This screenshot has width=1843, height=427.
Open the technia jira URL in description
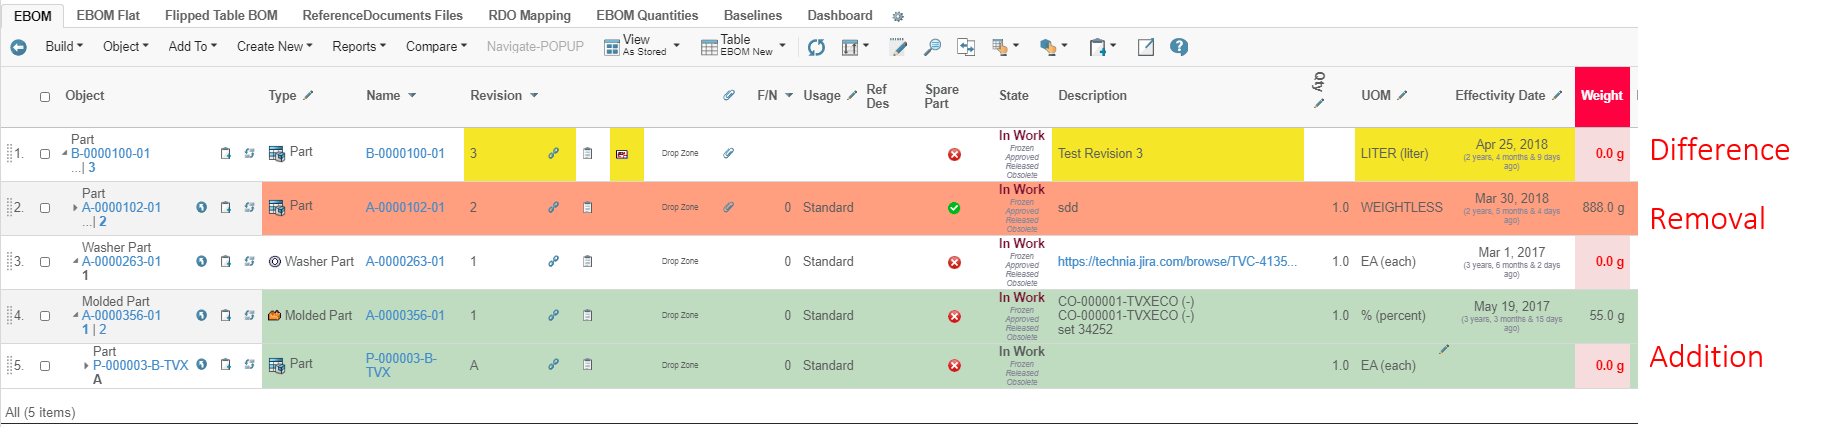click(1177, 262)
